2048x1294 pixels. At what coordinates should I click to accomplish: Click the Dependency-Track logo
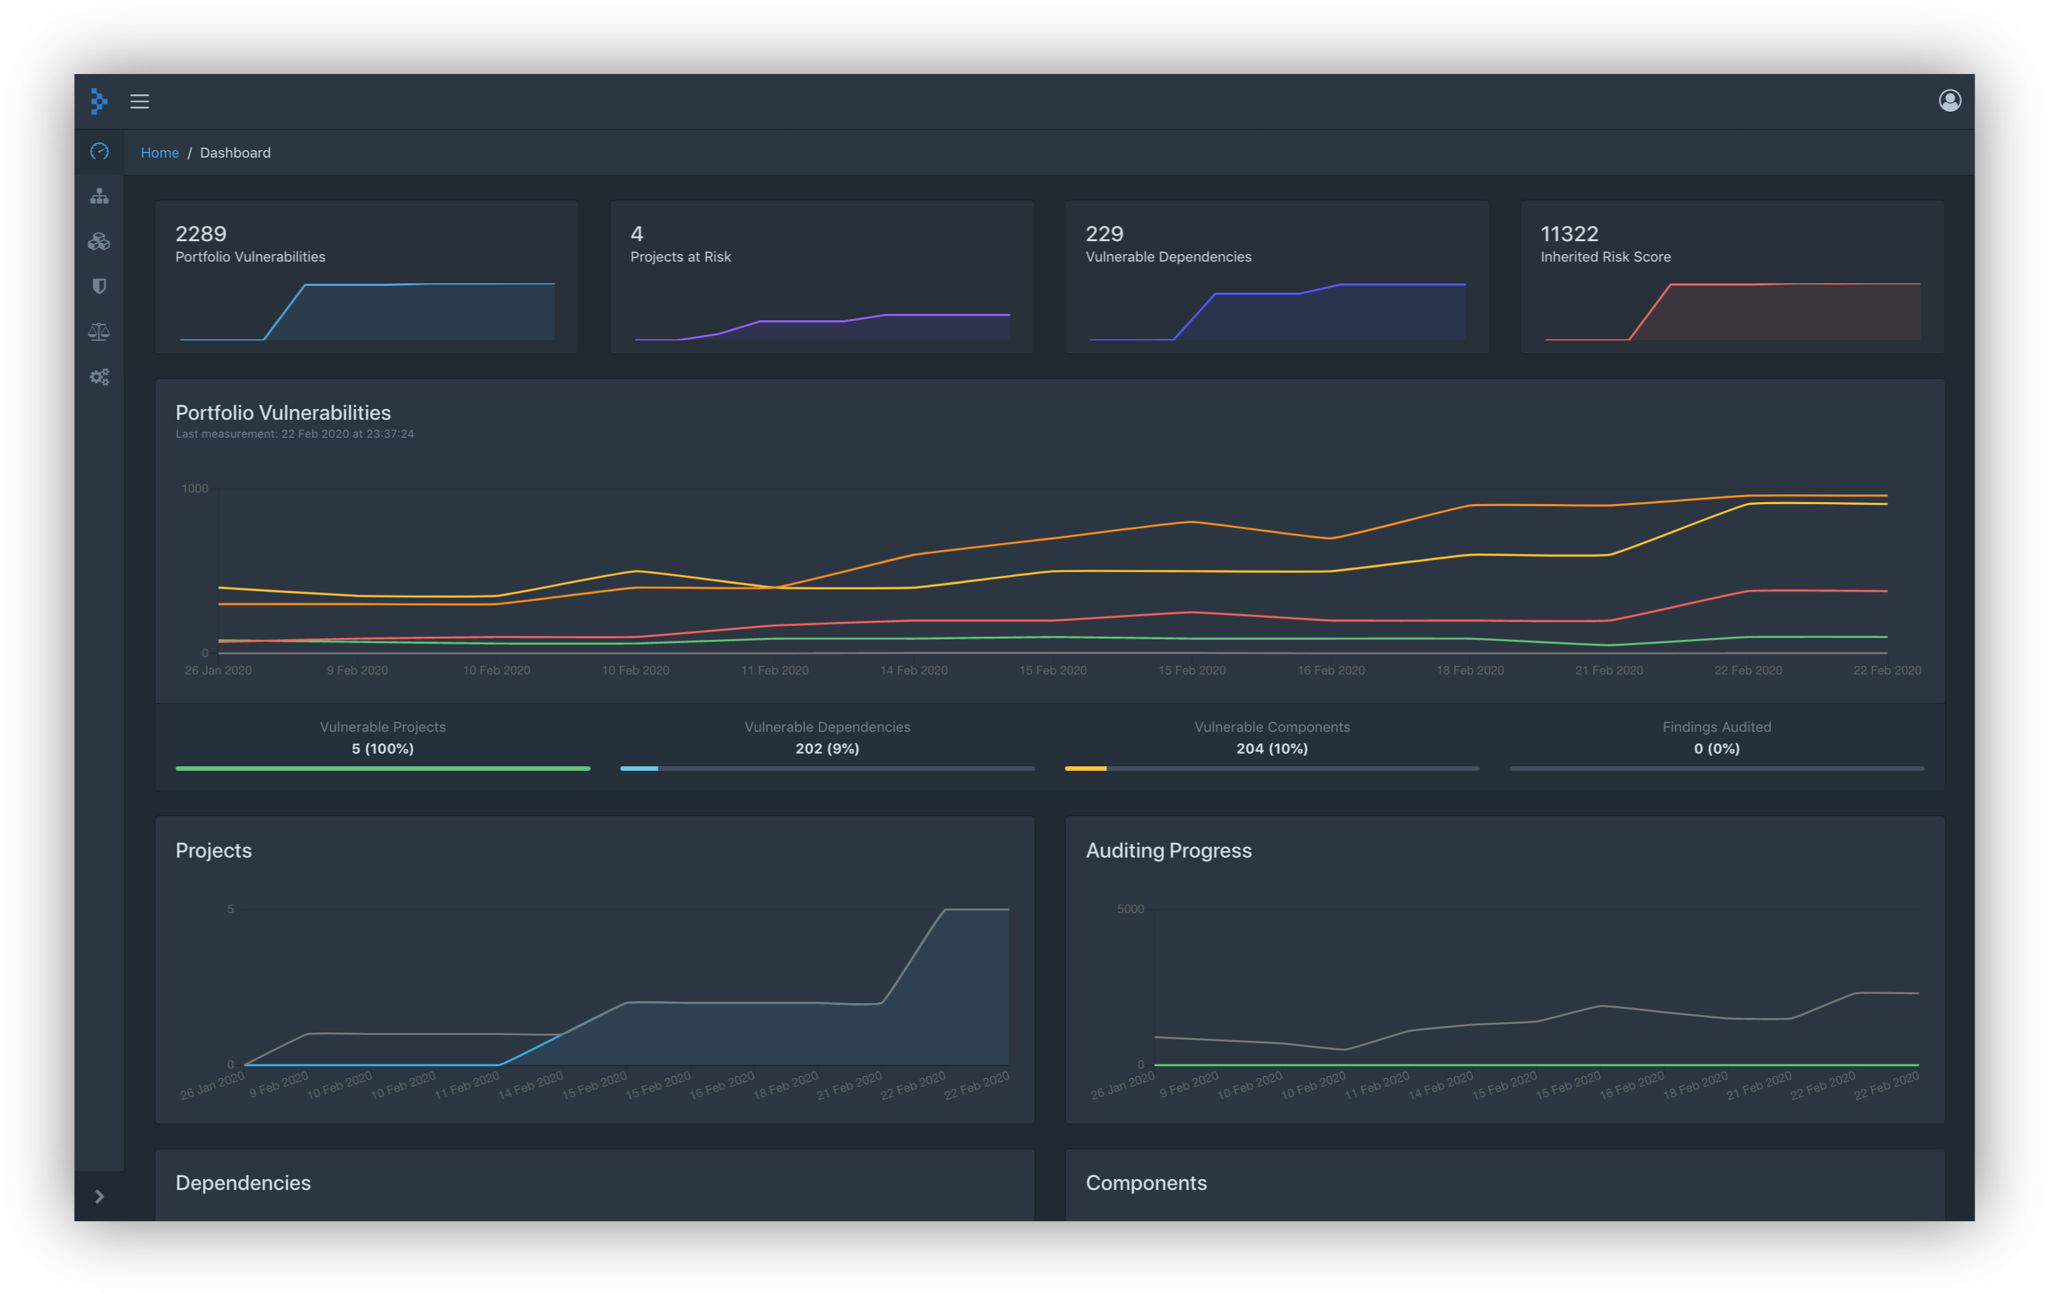99,101
